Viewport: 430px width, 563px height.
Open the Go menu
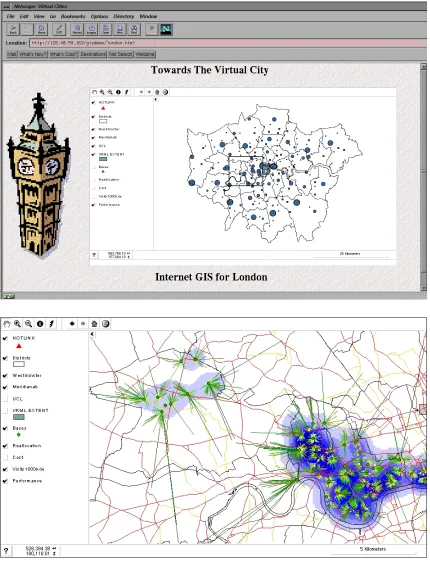click(53, 17)
